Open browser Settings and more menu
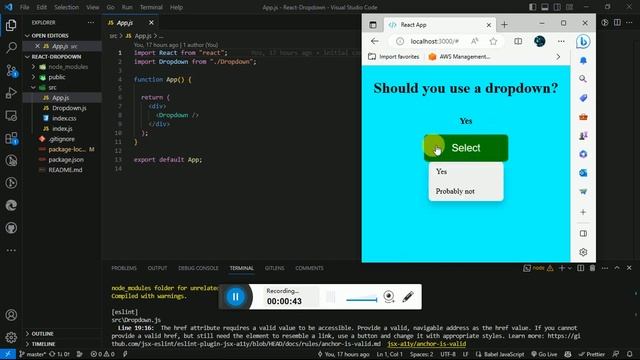640x360 pixels. pos(561,41)
